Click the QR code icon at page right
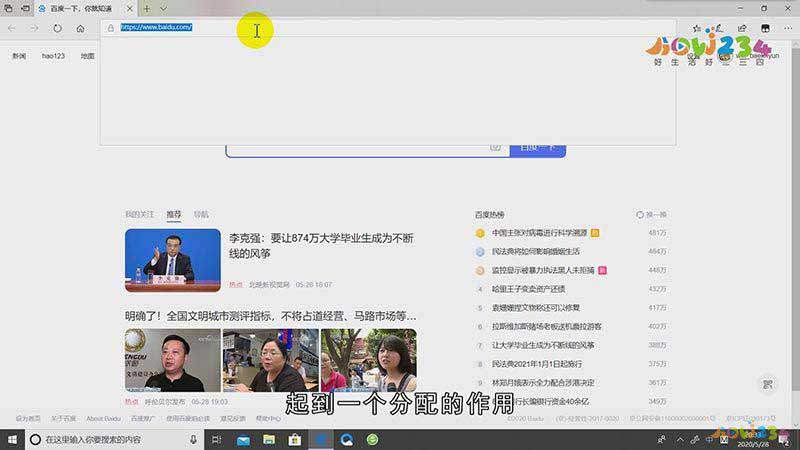Viewport: 800px width, 450px height. point(768,384)
